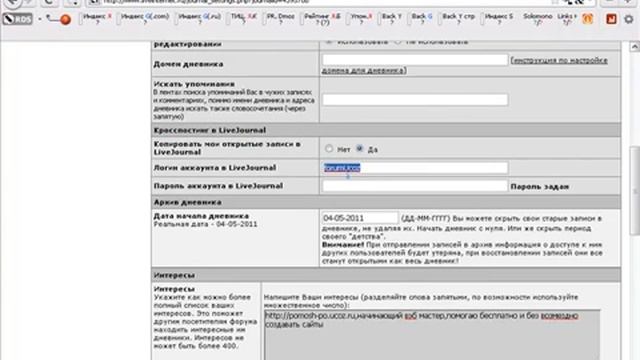Click the LiveJournal login input field
This screenshot has height=360, width=640.
coord(415,168)
